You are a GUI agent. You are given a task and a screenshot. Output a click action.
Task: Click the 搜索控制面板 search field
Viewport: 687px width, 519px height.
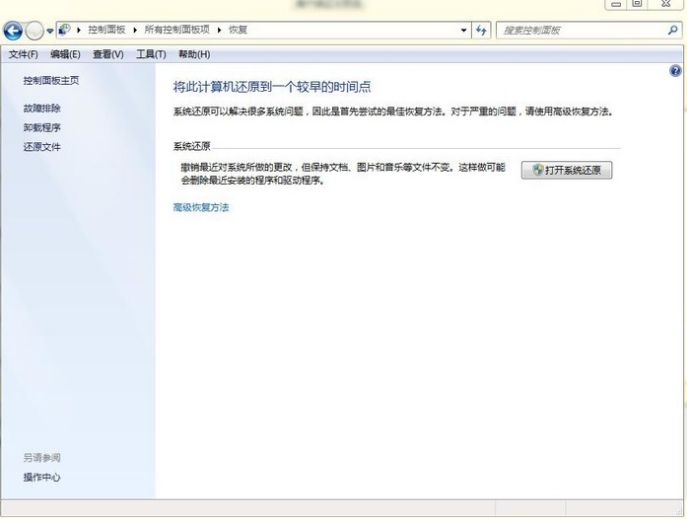[580, 31]
